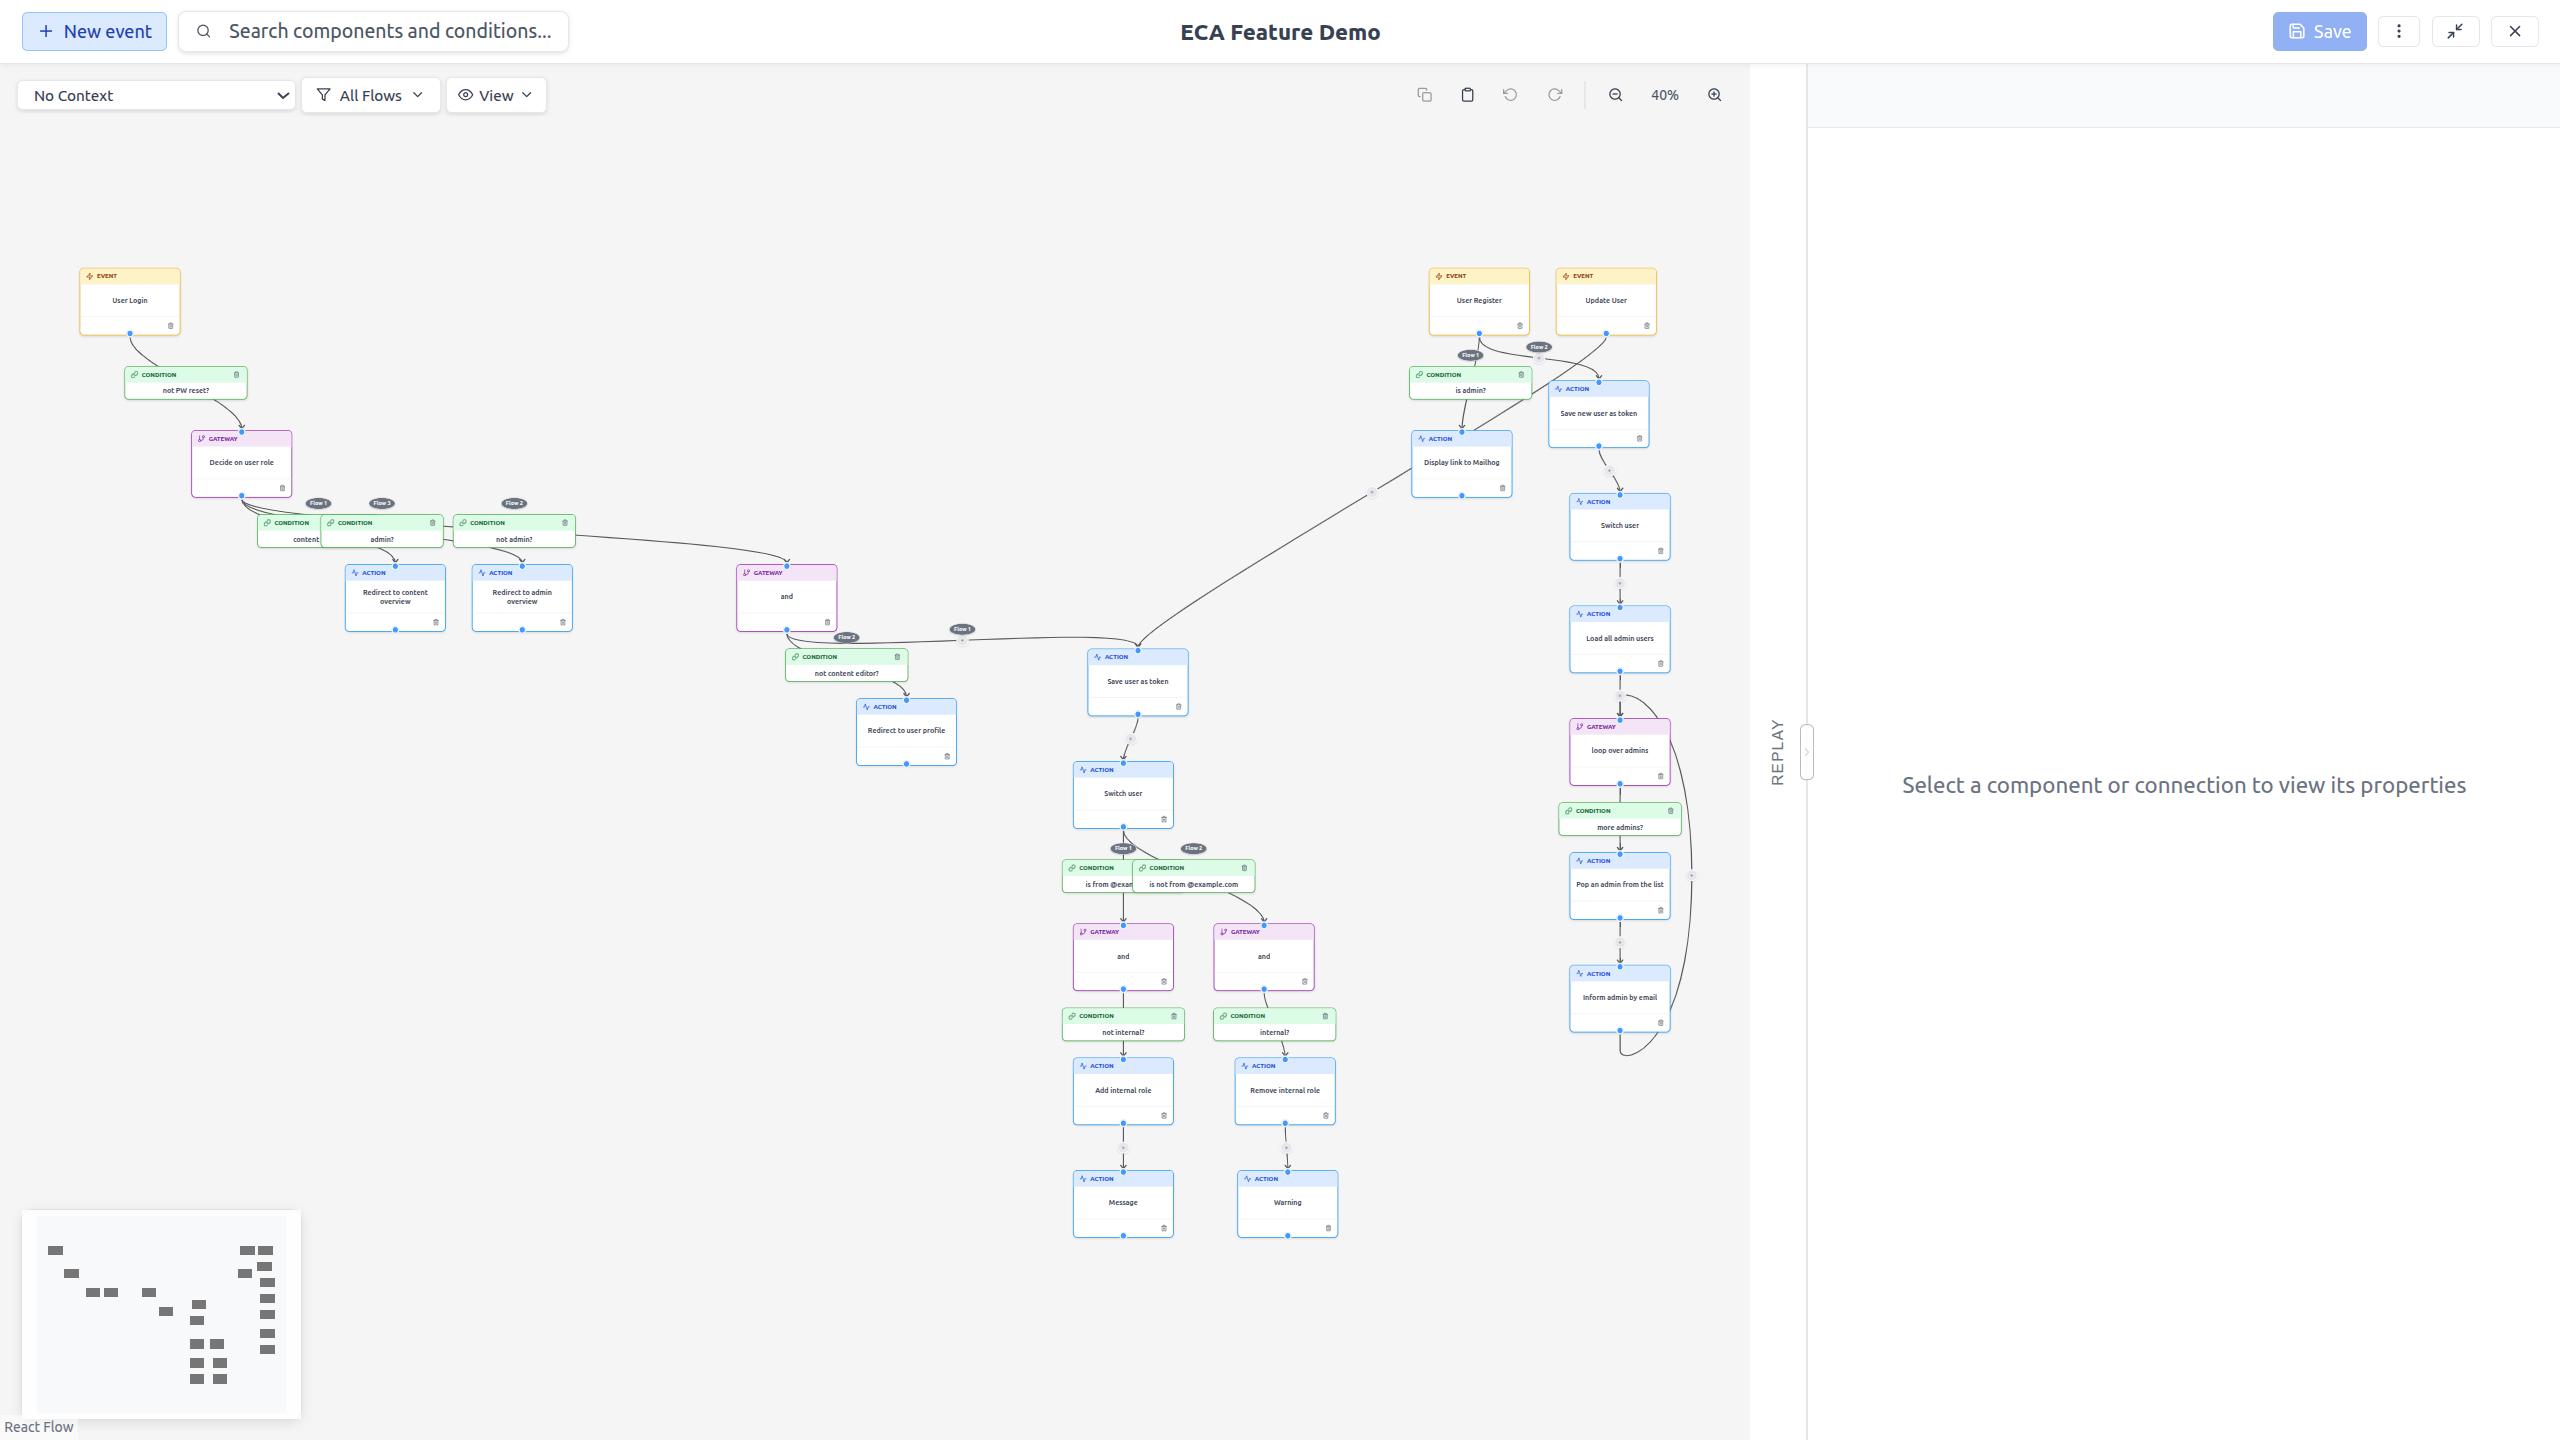Select the REPLAY tab on the right edge
The height and width of the screenshot is (1440, 2560).
1778,752
